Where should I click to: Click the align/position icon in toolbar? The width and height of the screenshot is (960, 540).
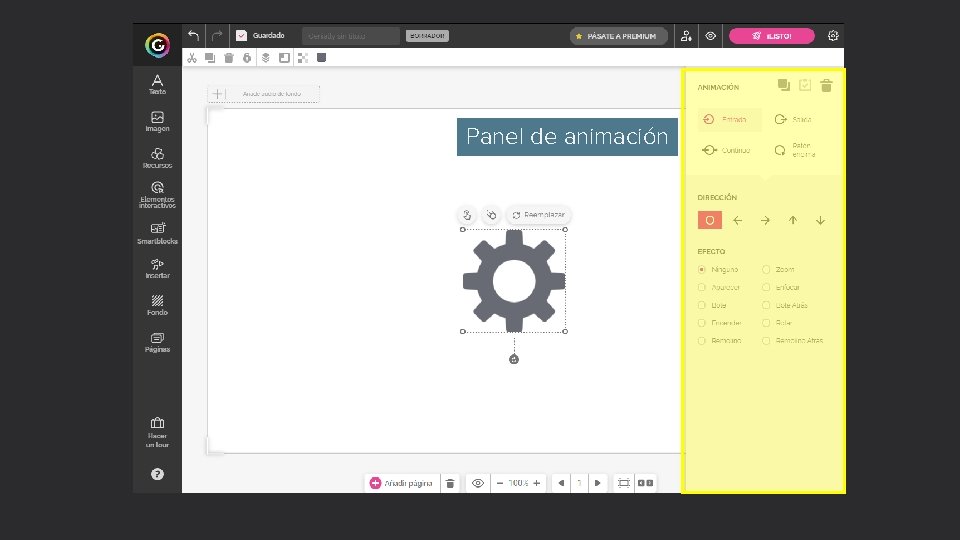tap(284, 58)
